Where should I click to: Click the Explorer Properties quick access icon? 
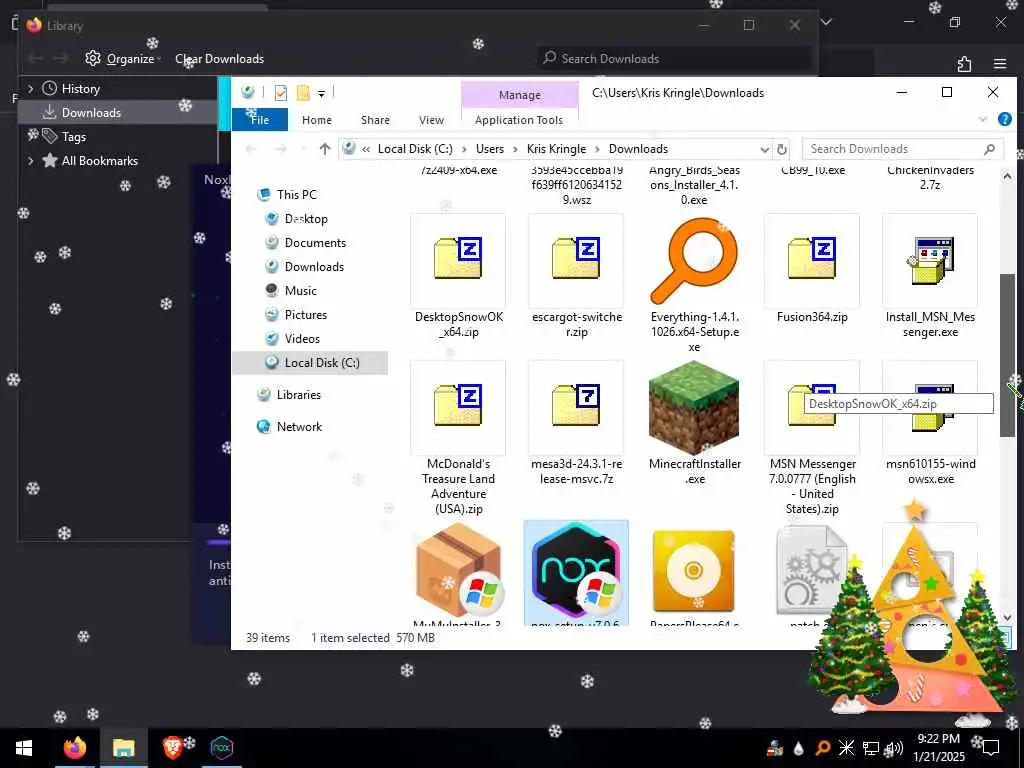click(281, 93)
